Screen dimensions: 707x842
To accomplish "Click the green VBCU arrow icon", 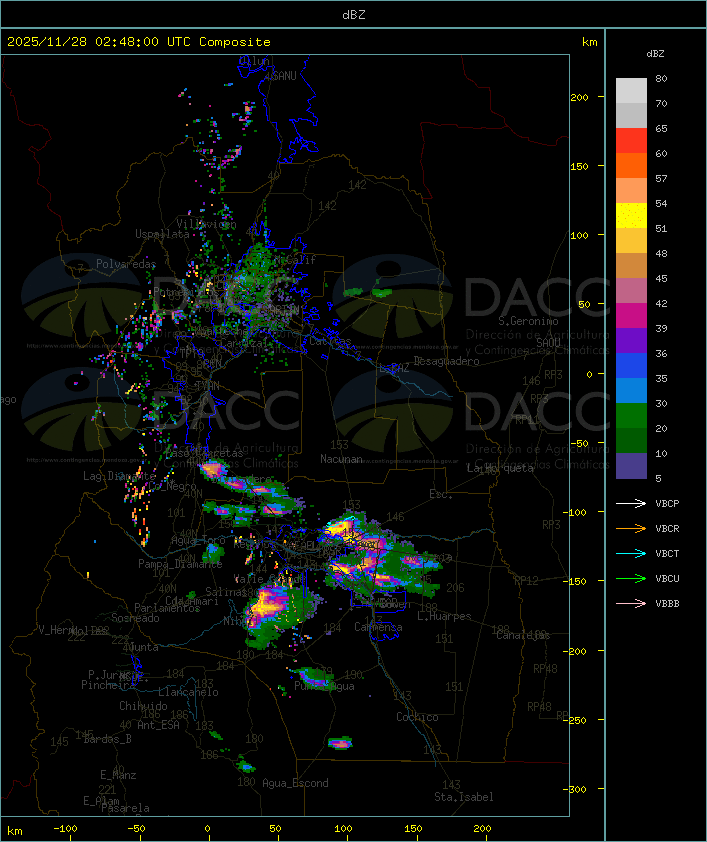I will click(x=631, y=578).
